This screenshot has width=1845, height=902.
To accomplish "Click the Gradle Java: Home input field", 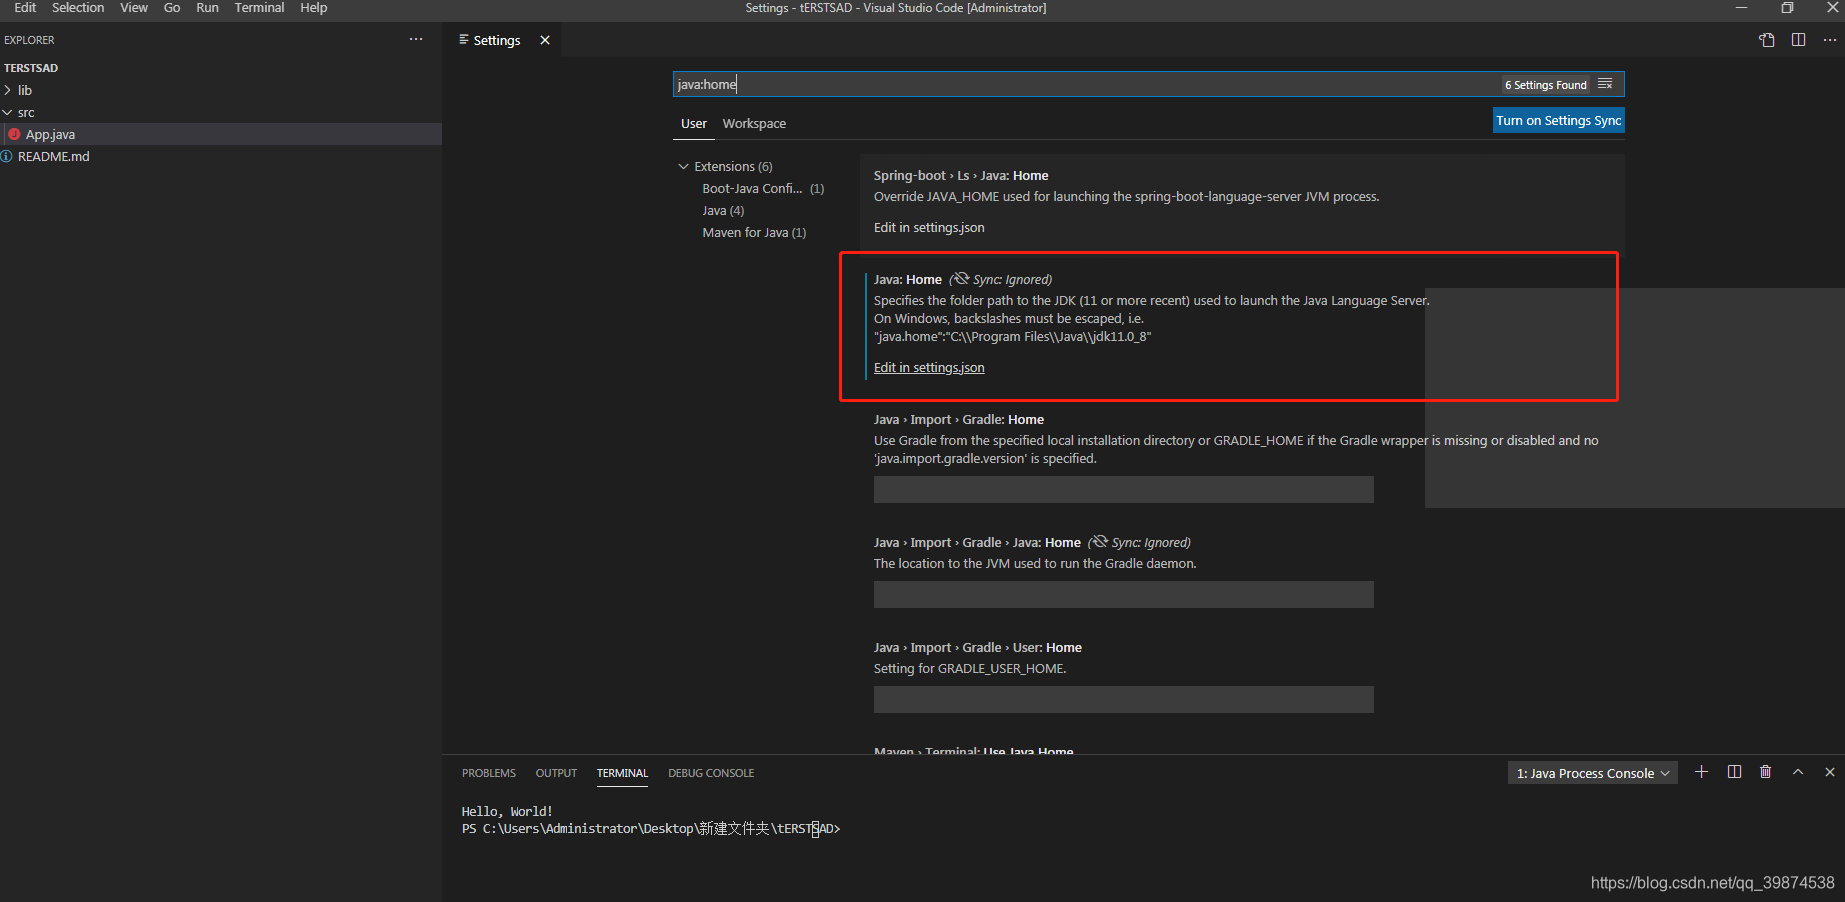I will pyautogui.click(x=1123, y=595).
